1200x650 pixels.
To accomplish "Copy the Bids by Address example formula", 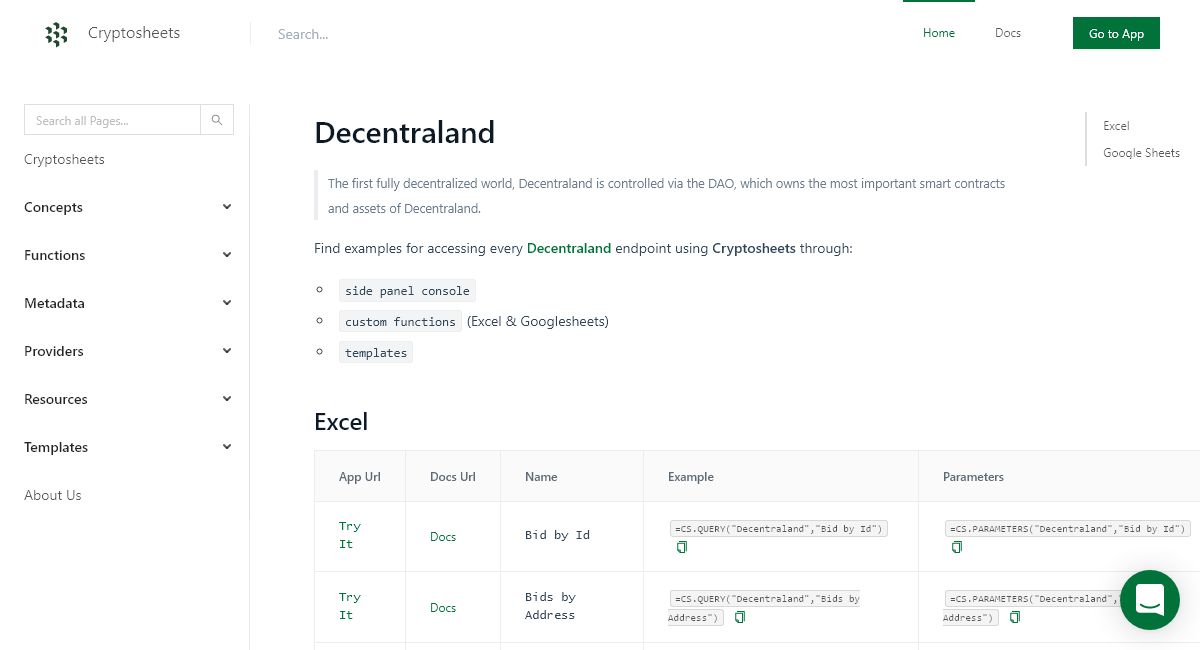I will (x=739, y=617).
